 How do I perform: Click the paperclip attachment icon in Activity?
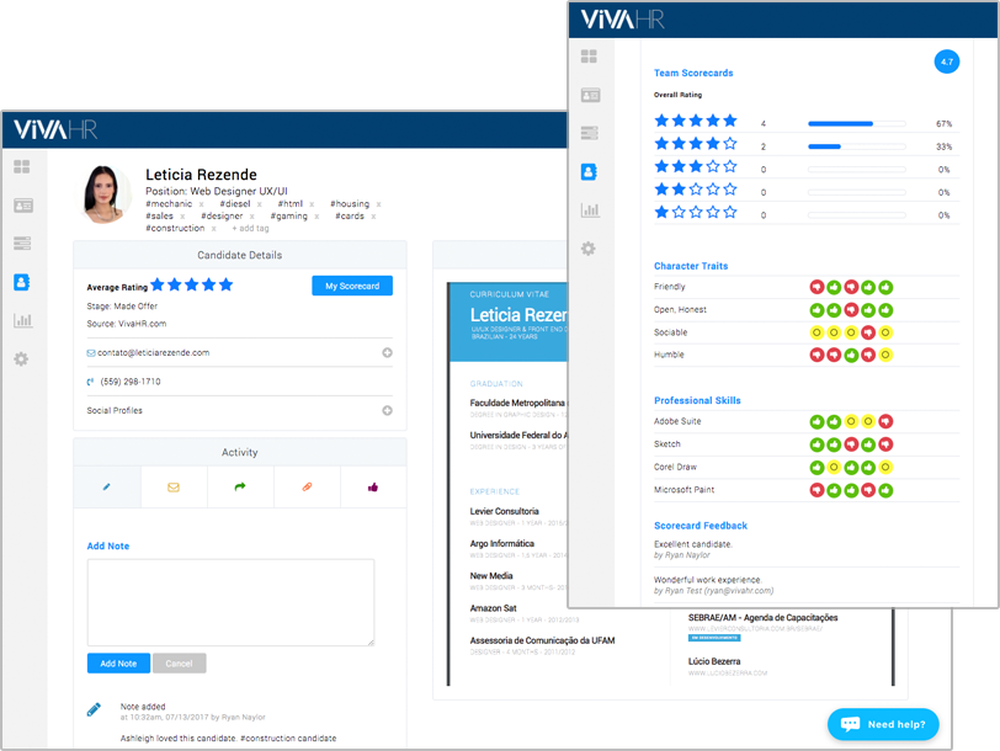pos(307,487)
